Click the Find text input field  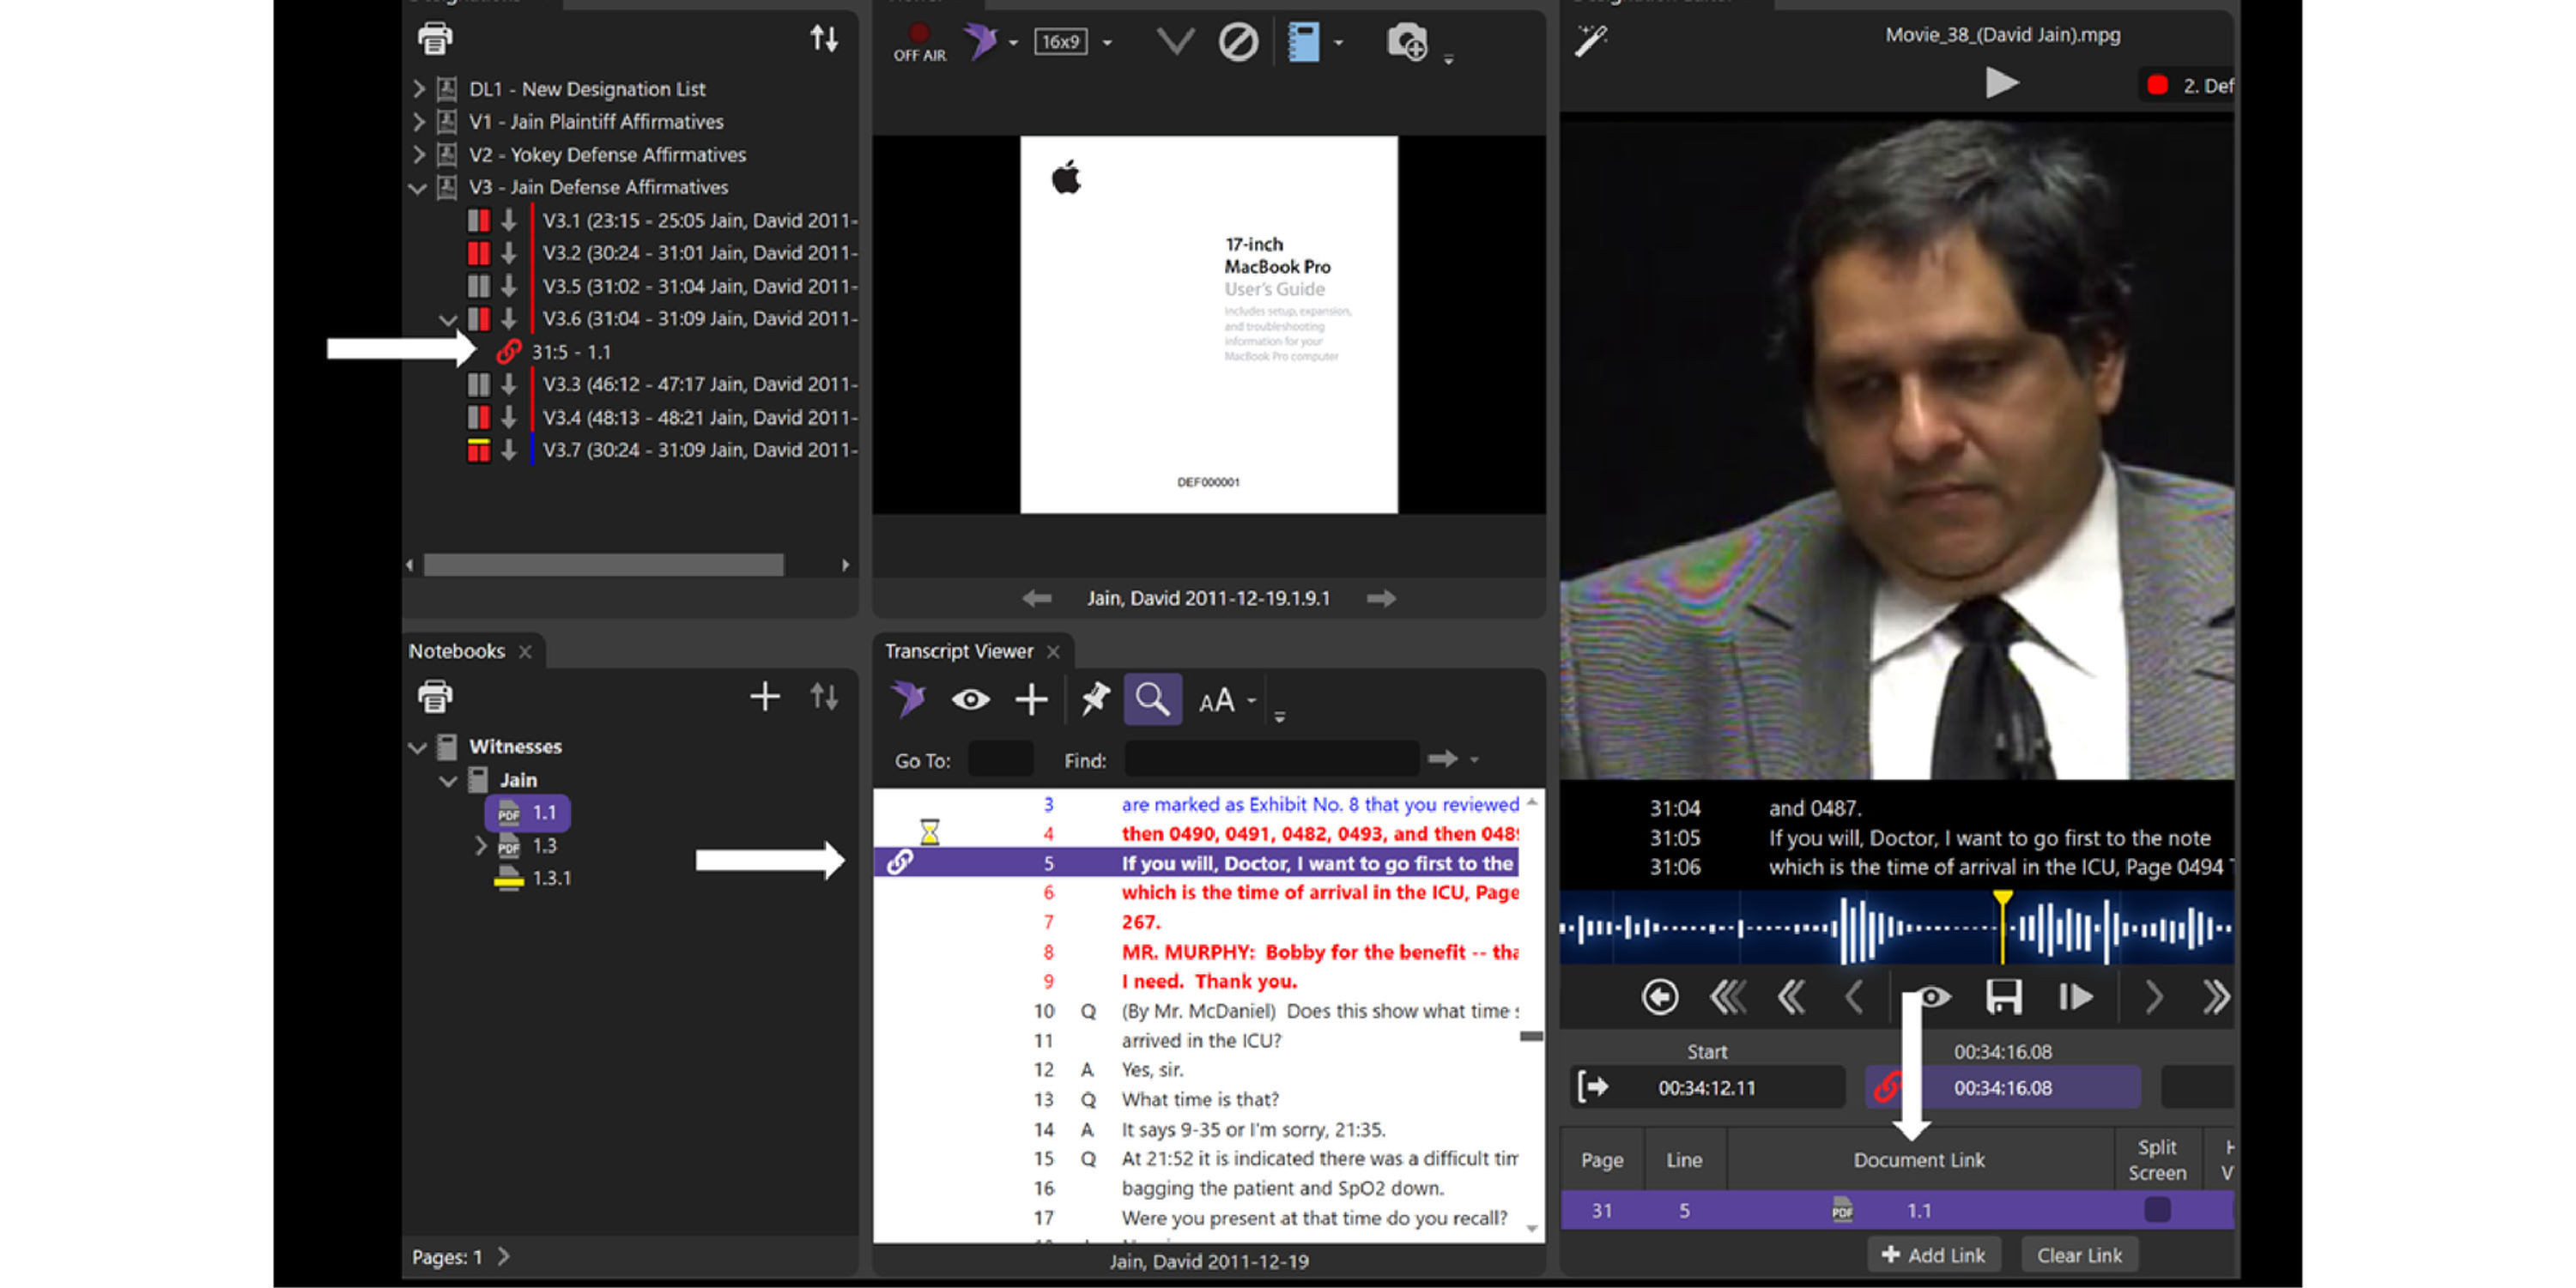(1270, 760)
